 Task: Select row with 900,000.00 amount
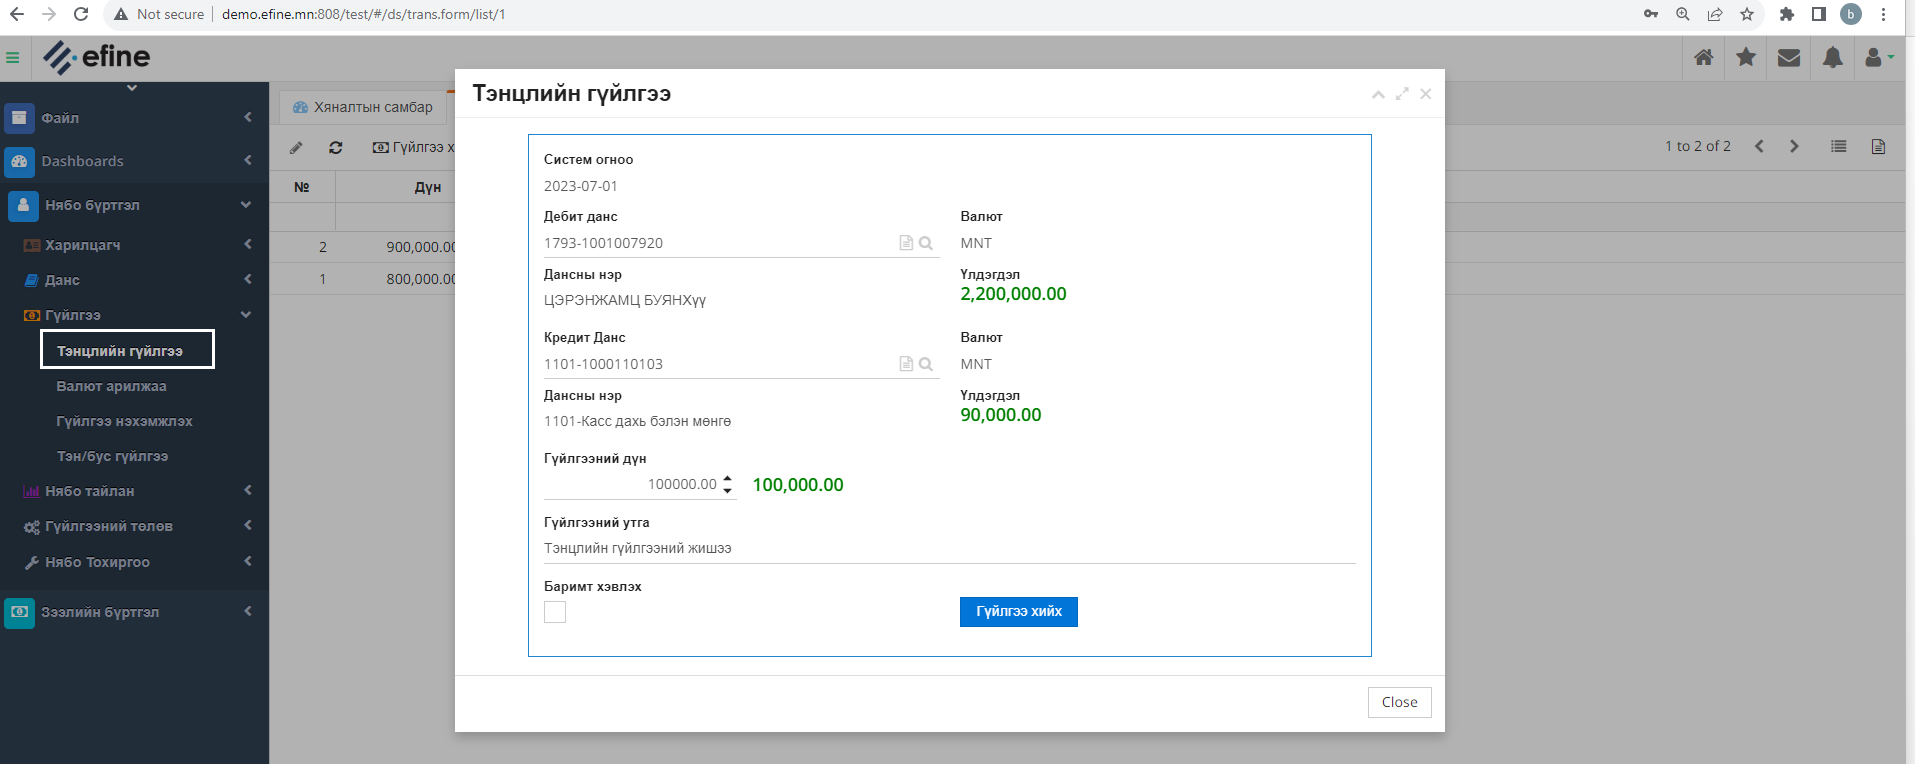pyautogui.click(x=362, y=247)
